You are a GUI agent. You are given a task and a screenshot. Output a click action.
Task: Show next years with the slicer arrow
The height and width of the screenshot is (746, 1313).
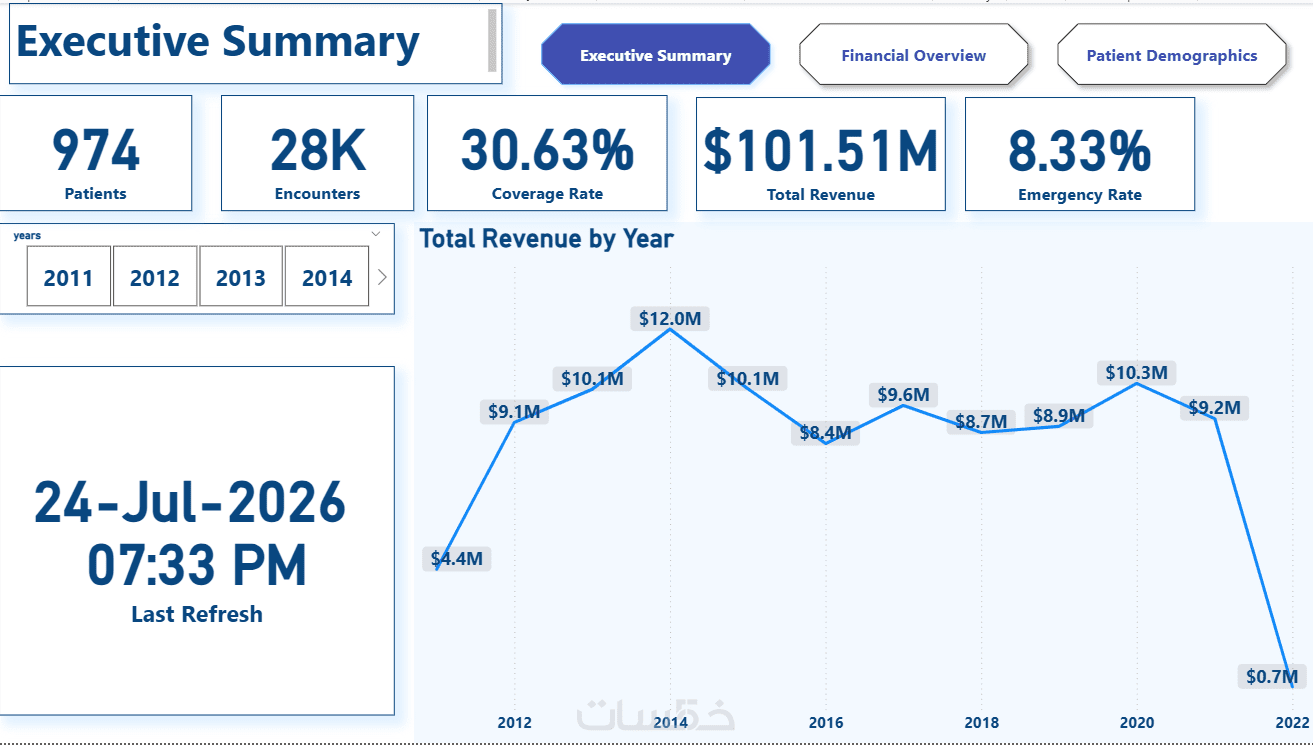click(382, 277)
